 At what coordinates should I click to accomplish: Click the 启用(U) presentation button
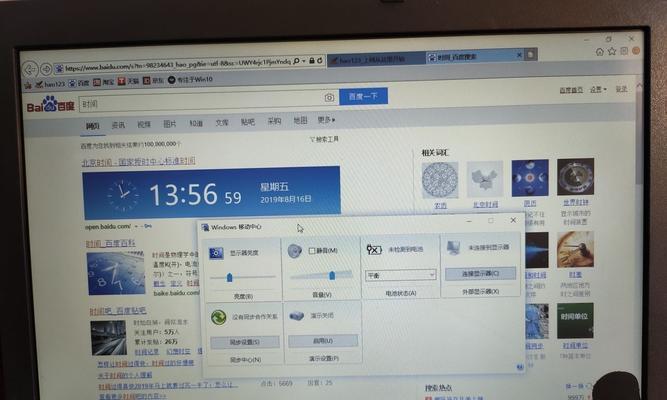click(323, 340)
